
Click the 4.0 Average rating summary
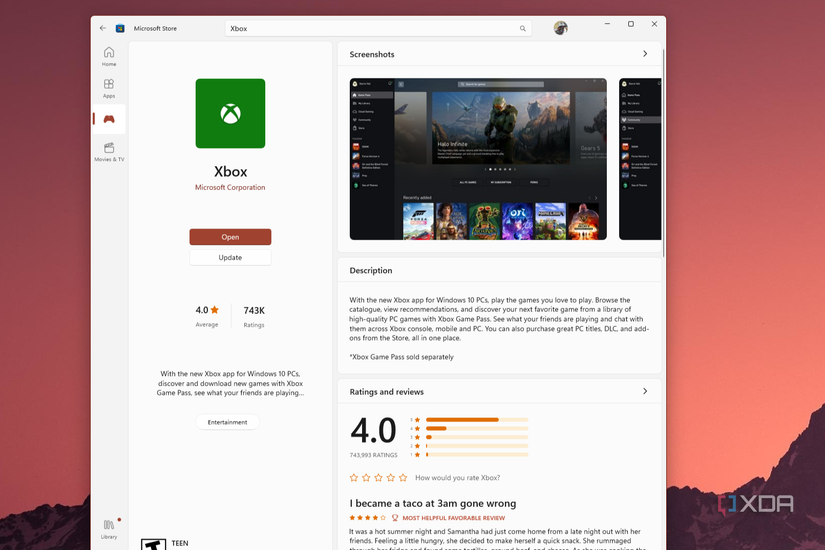tap(207, 316)
